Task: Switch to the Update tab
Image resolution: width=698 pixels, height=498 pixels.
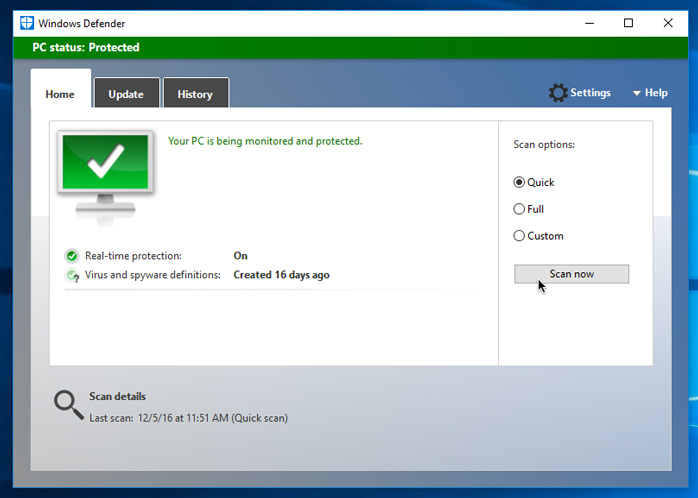Action: [126, 94]
